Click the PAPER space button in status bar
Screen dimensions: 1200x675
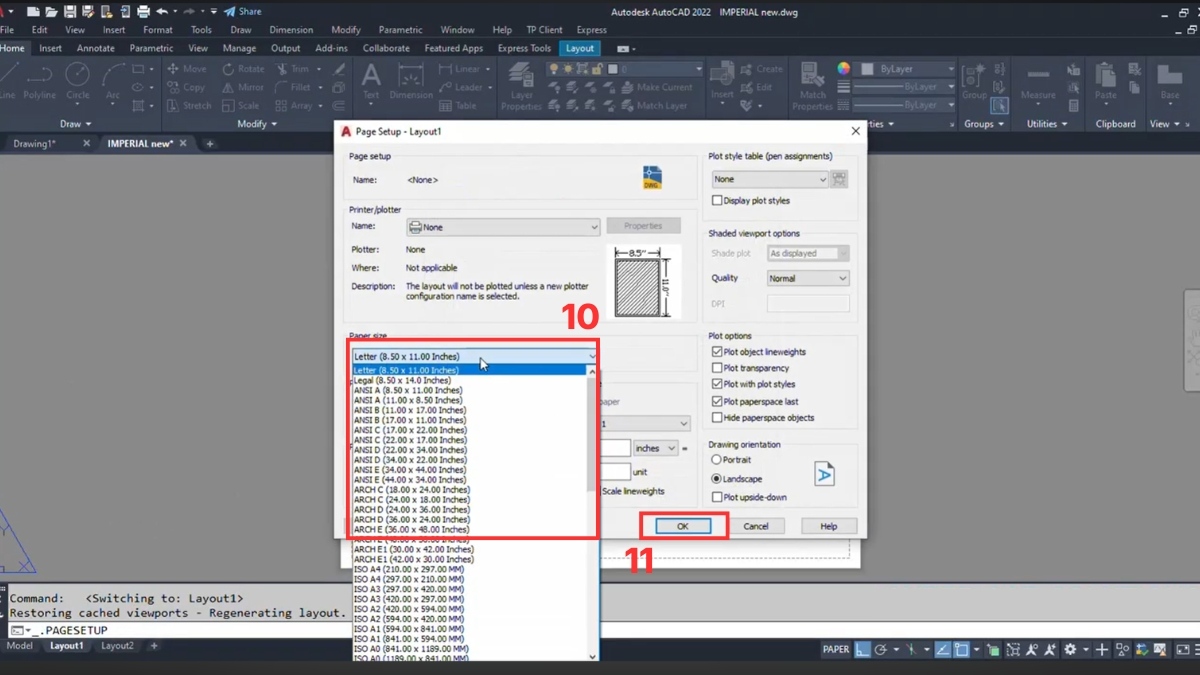click(836, 649)
